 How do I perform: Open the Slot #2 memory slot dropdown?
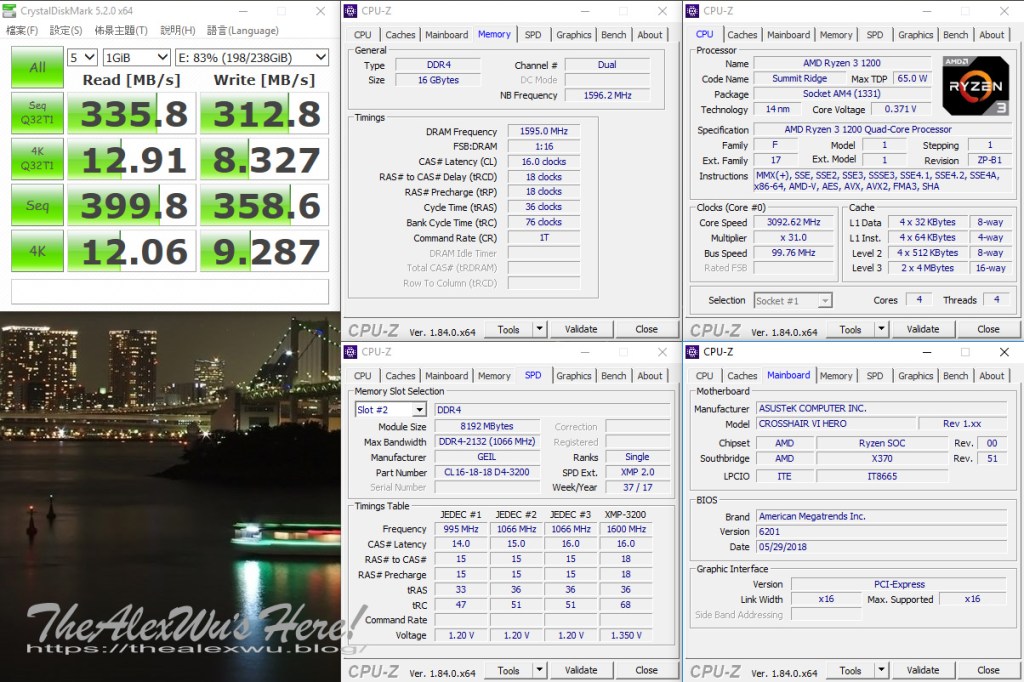pyautogui.click(x=391, y=409)
